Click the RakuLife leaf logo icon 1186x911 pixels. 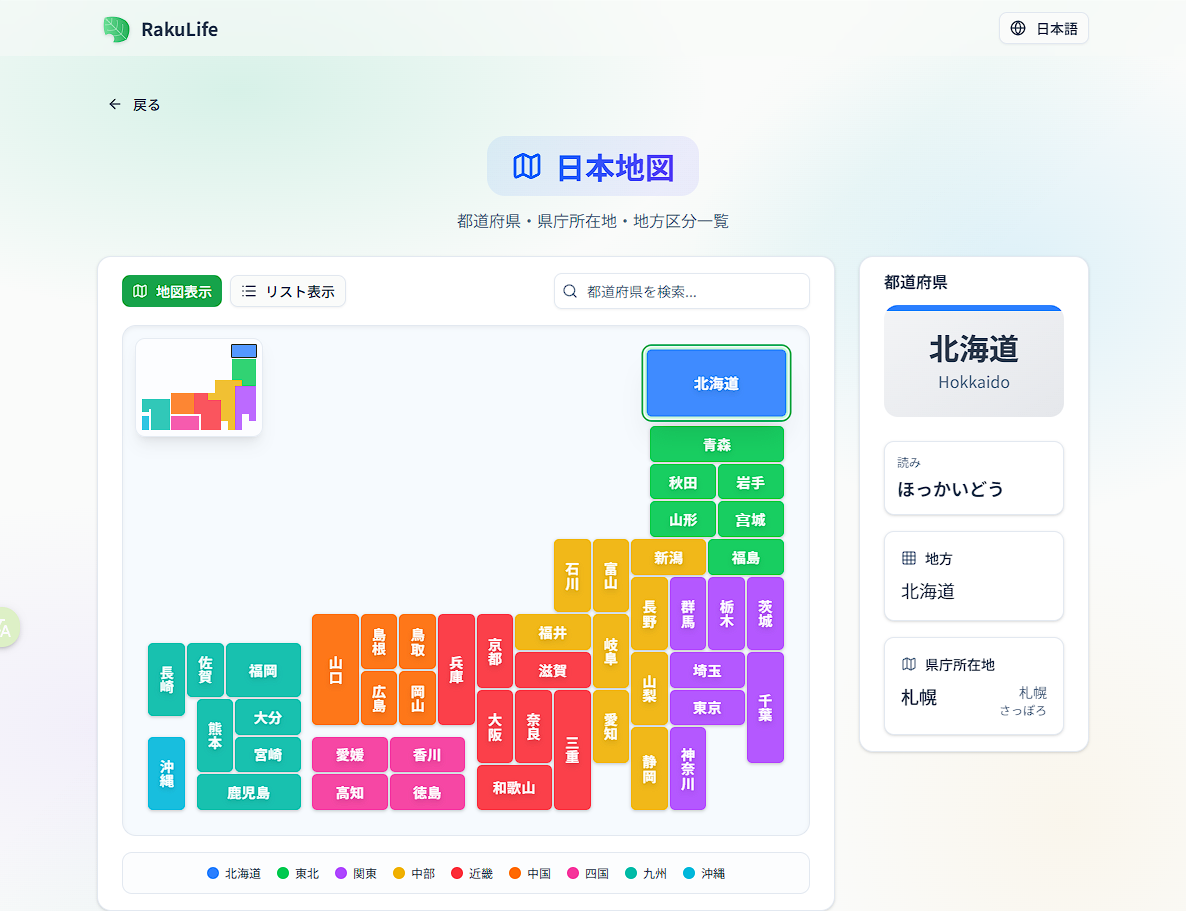pos(116,29)
